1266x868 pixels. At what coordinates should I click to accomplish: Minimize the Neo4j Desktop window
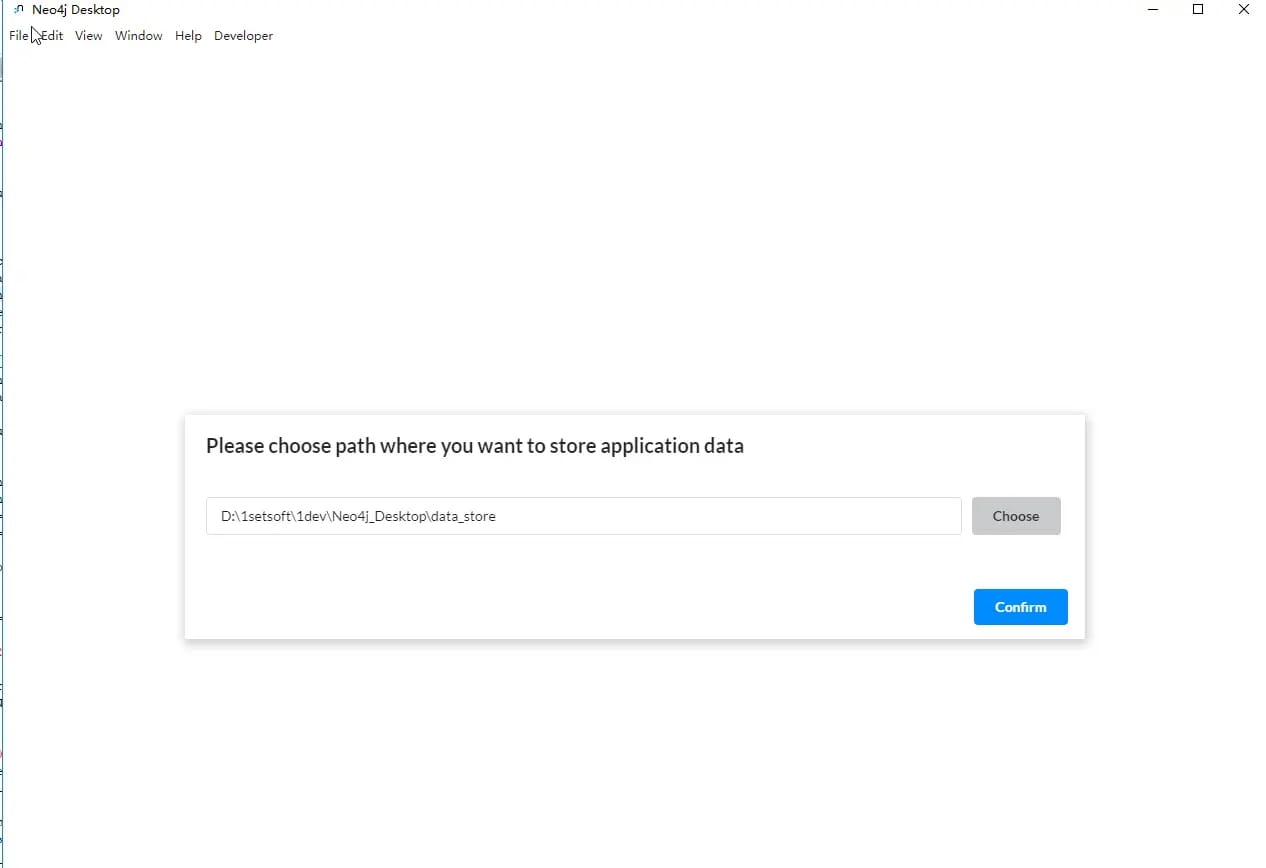click(1153, 10)
